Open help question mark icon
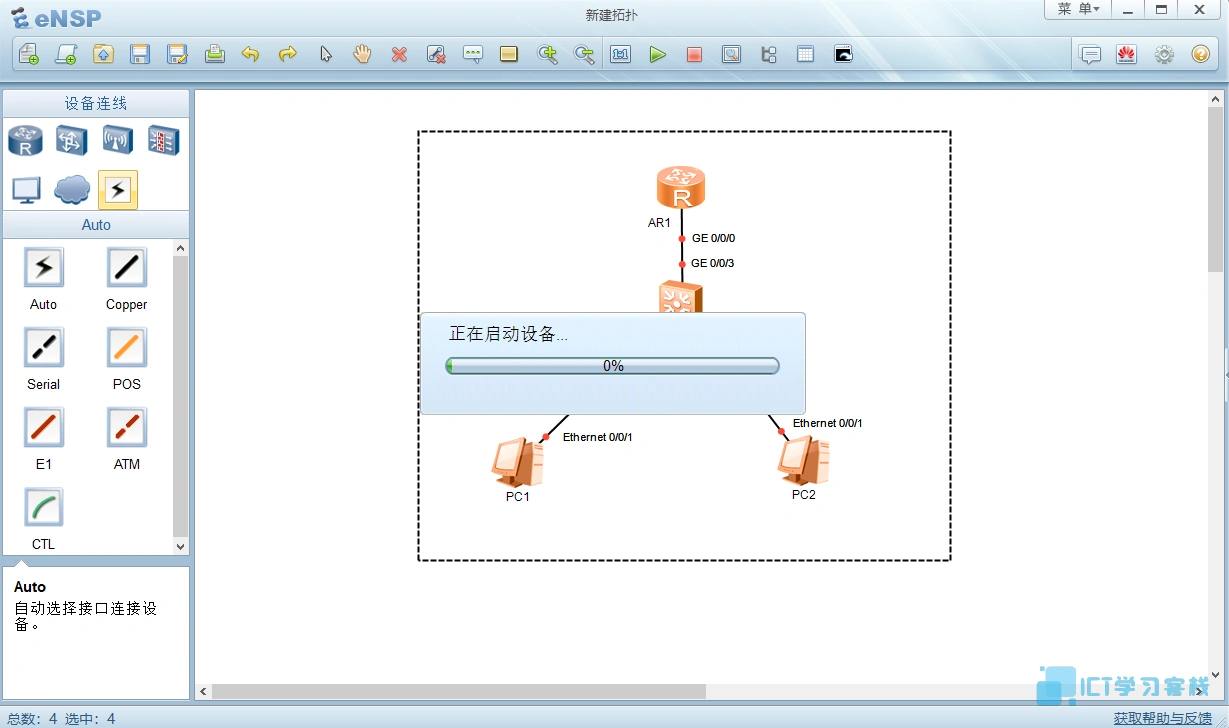 (1201, 54)
